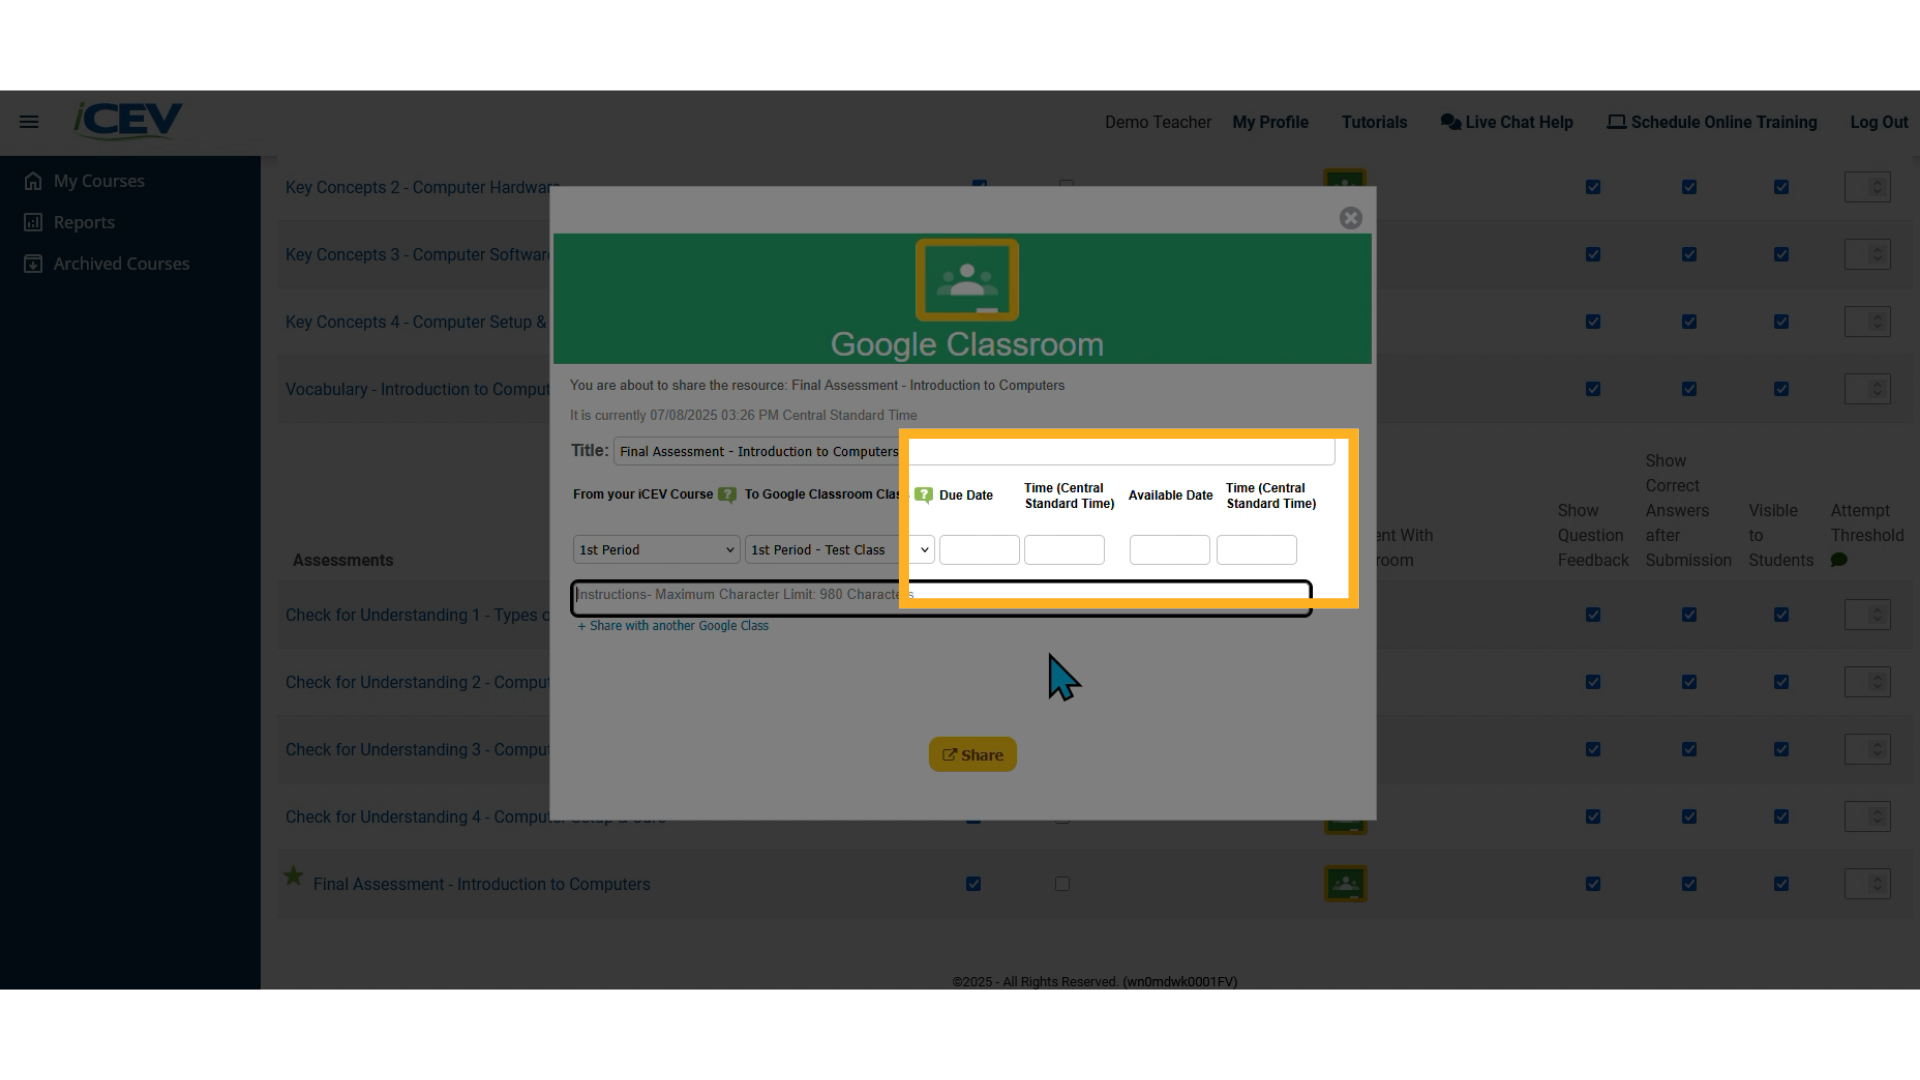Adjust Attempt Threshold stepper for Key Concepts 3

(1867, 255)
